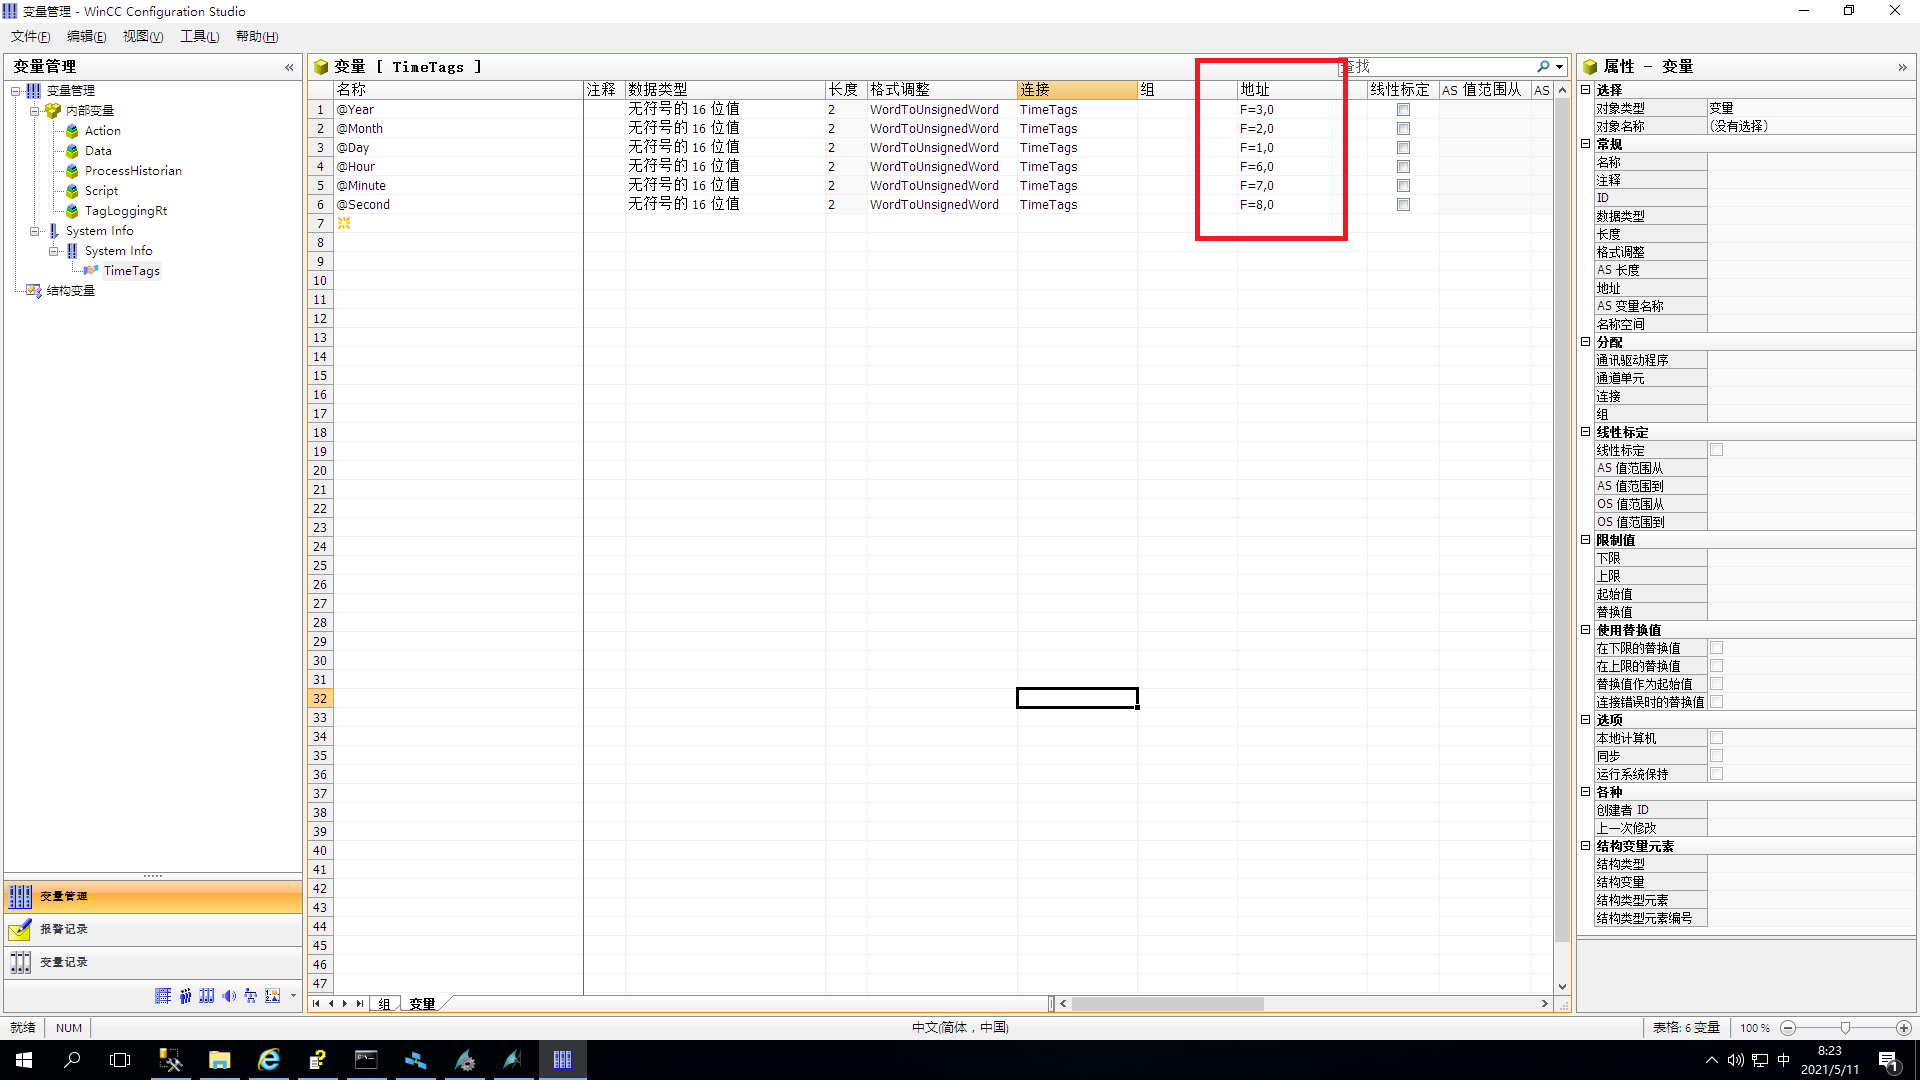Enable 线性标定 checkbox for @Year row
This screenshot has width=1920, height=1080.
(1403, 110)
